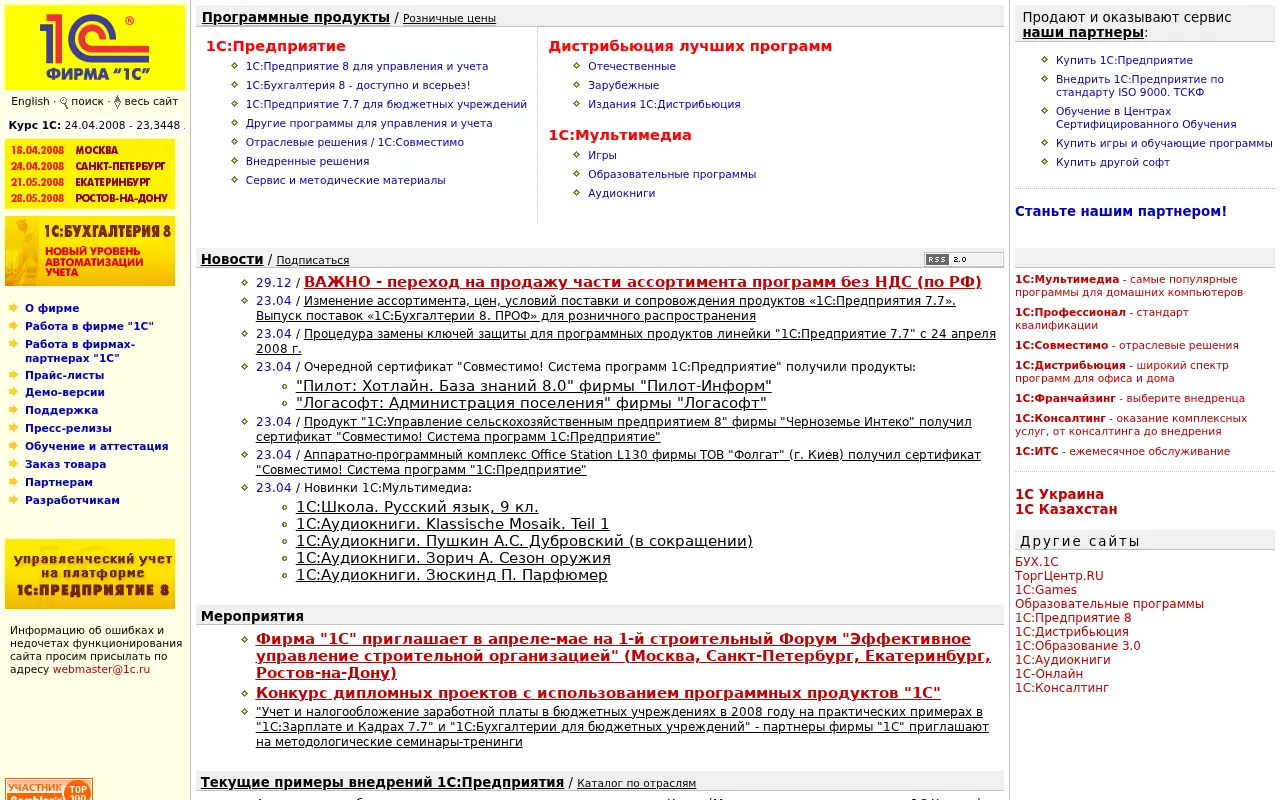Click Станьте нашим партнером! link
This screenshot has height=800, width=1280.
click(1121, 211)
